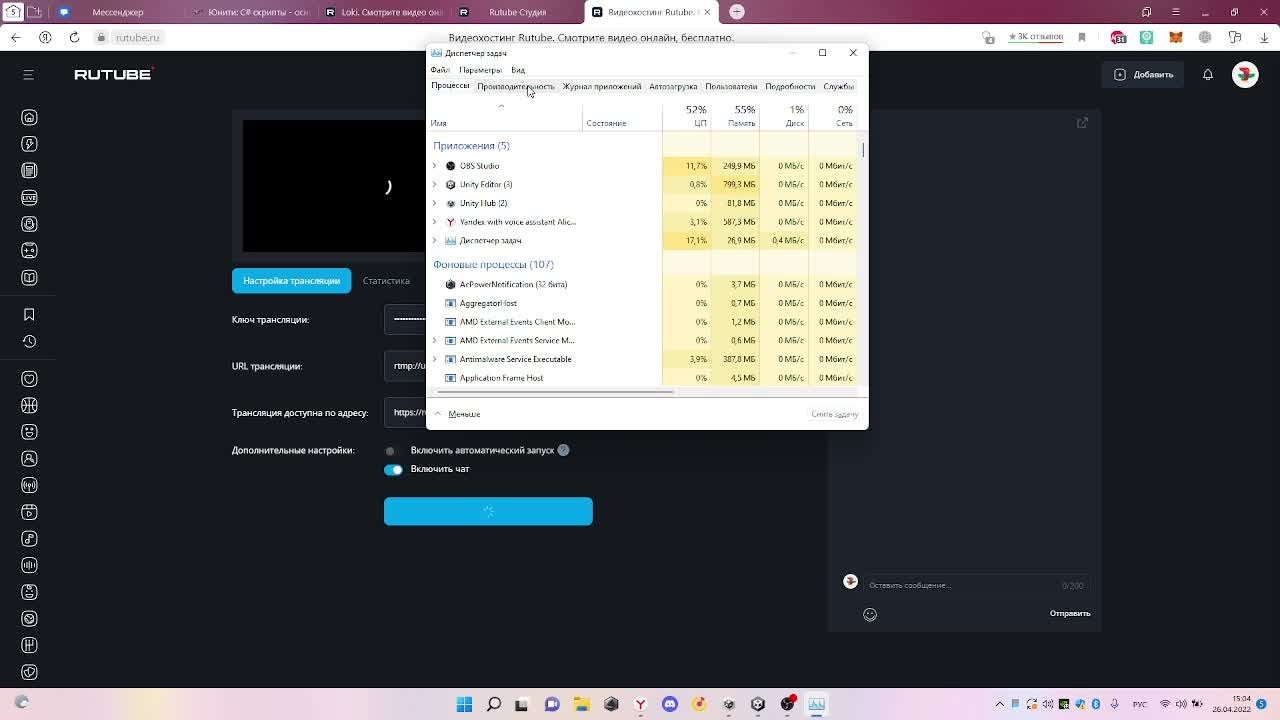The width and height of the screenshot is (1280, 720).
Task: Open Windows taskbar search
Action: pos(493,704)
